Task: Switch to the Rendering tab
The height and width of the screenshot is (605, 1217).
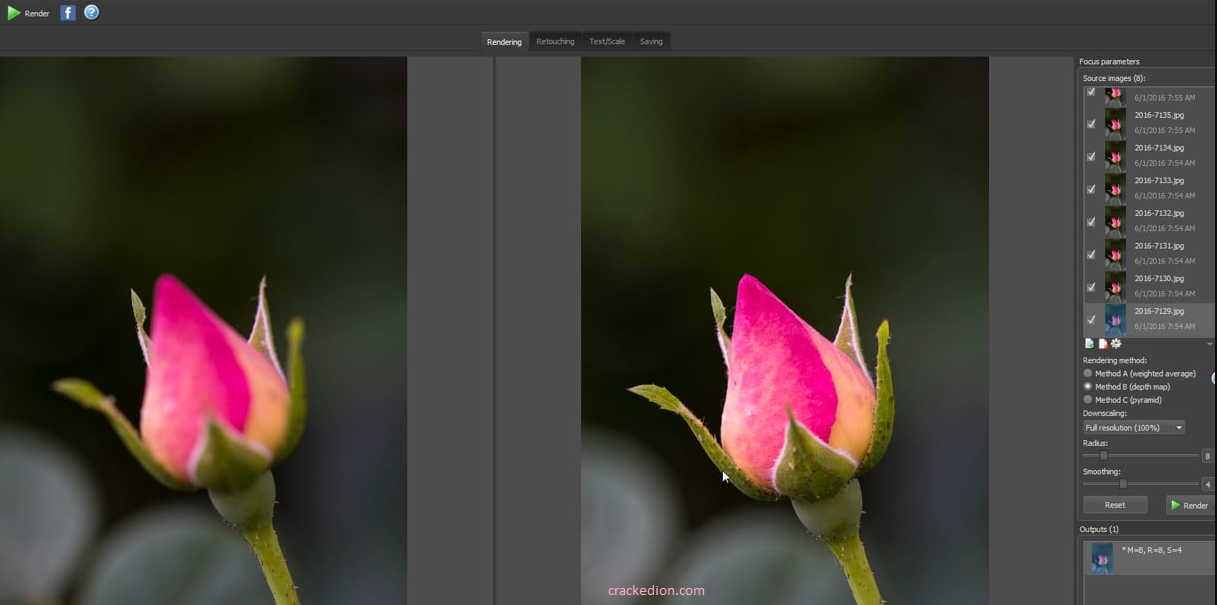Action: 504,41
